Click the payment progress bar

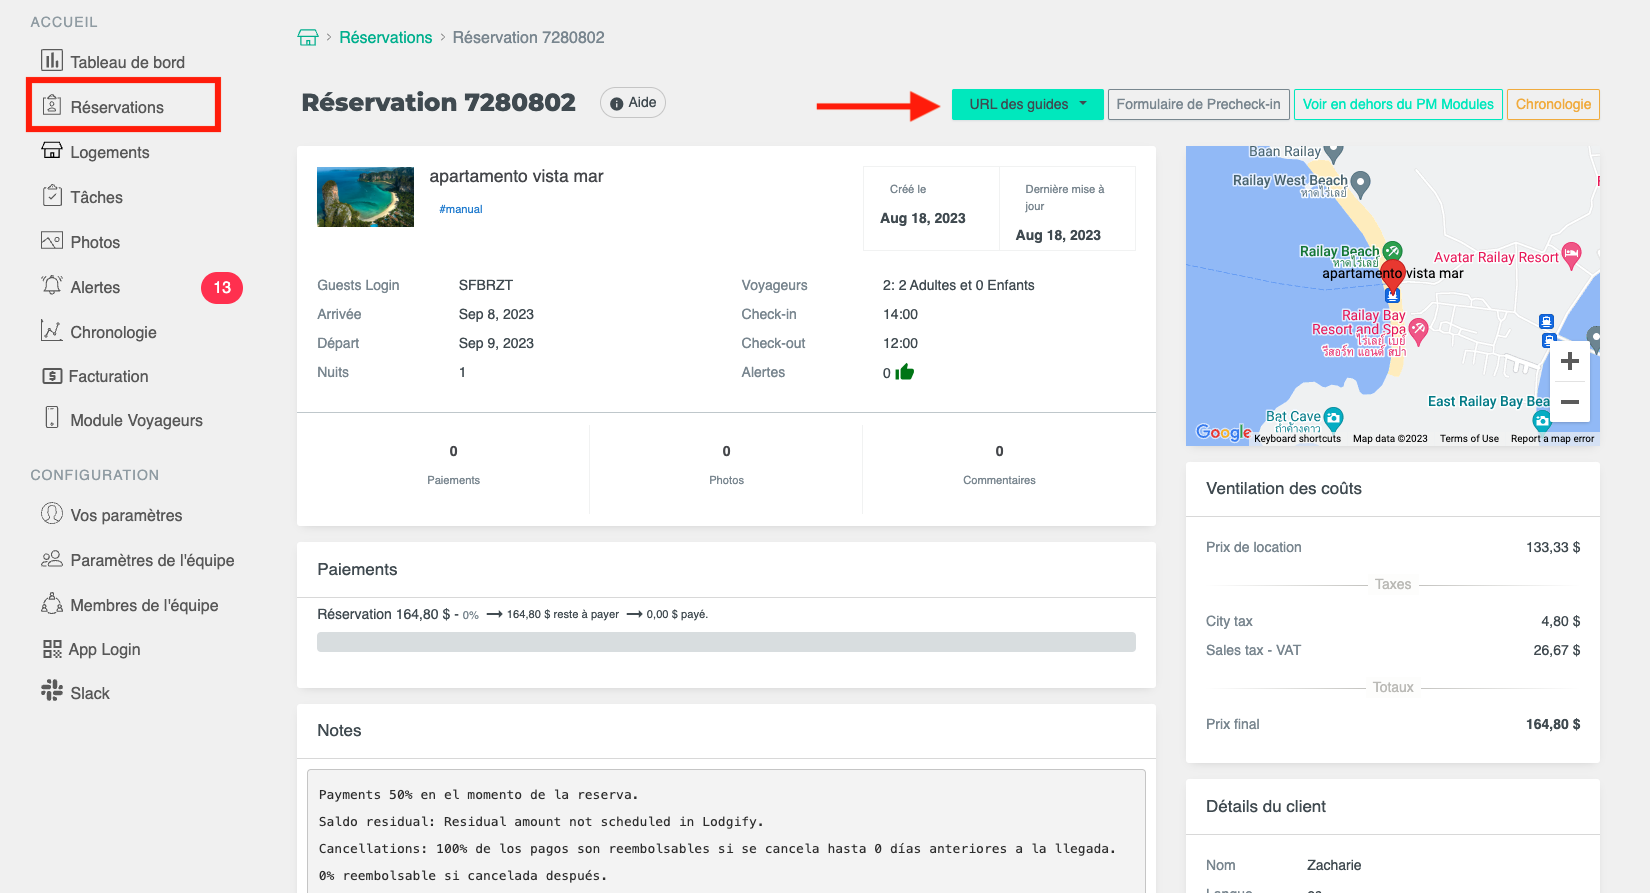coord(726,642)
